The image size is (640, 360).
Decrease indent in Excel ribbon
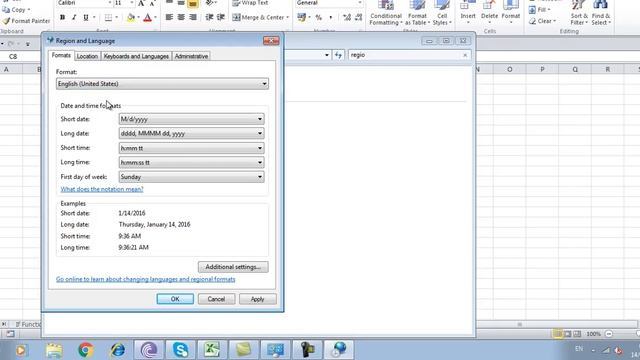click(x=209, y=17)
